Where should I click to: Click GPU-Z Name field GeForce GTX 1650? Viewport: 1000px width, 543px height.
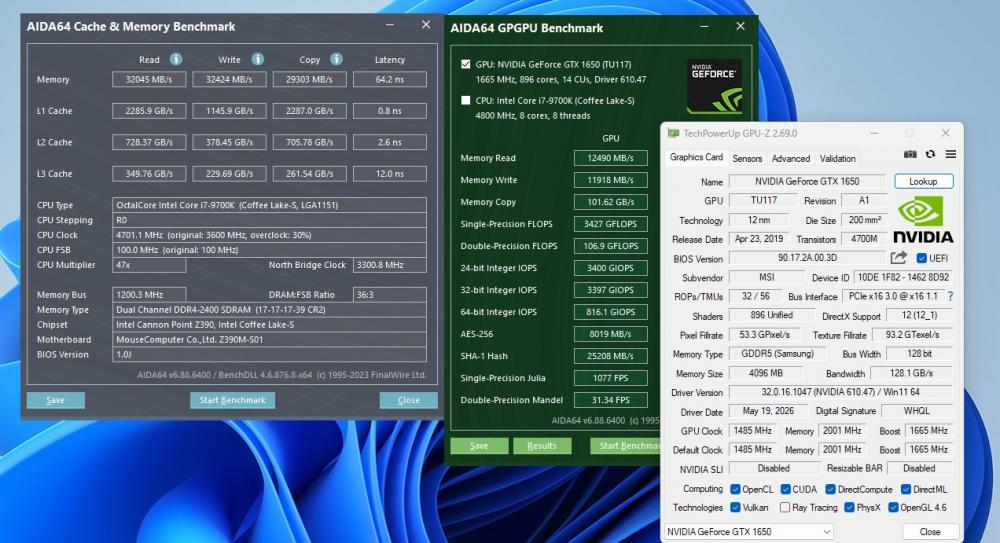(x=807, y=181)
